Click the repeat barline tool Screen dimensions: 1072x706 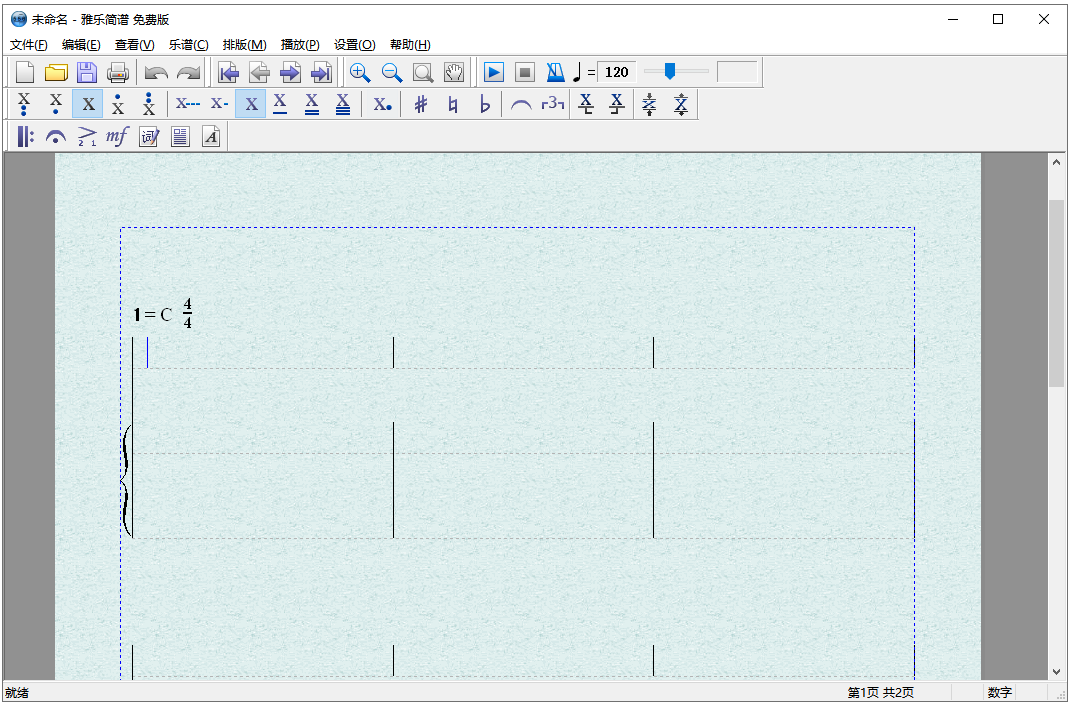[x=25, y=137]
